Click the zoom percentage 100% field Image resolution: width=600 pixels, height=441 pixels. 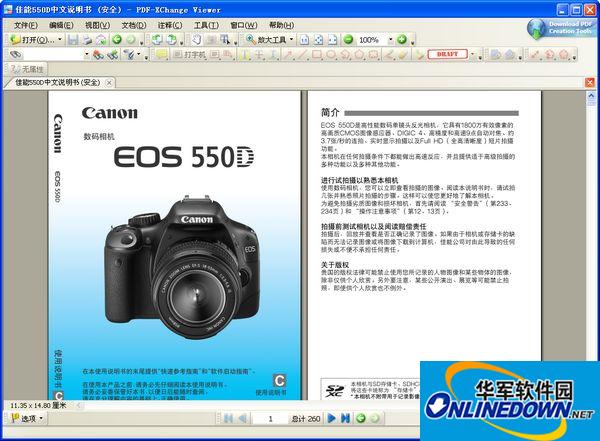pyautogui.click(x=370, y=39)
